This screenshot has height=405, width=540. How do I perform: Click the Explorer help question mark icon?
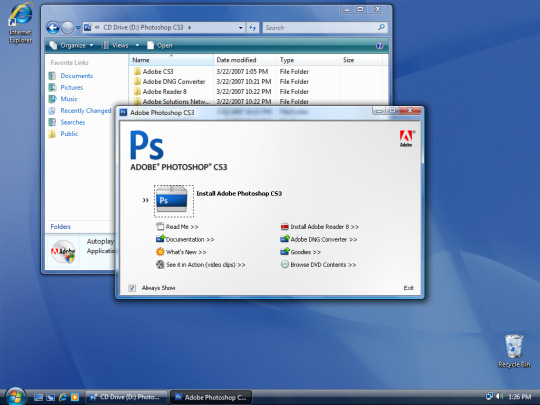[x=380, y=45]
